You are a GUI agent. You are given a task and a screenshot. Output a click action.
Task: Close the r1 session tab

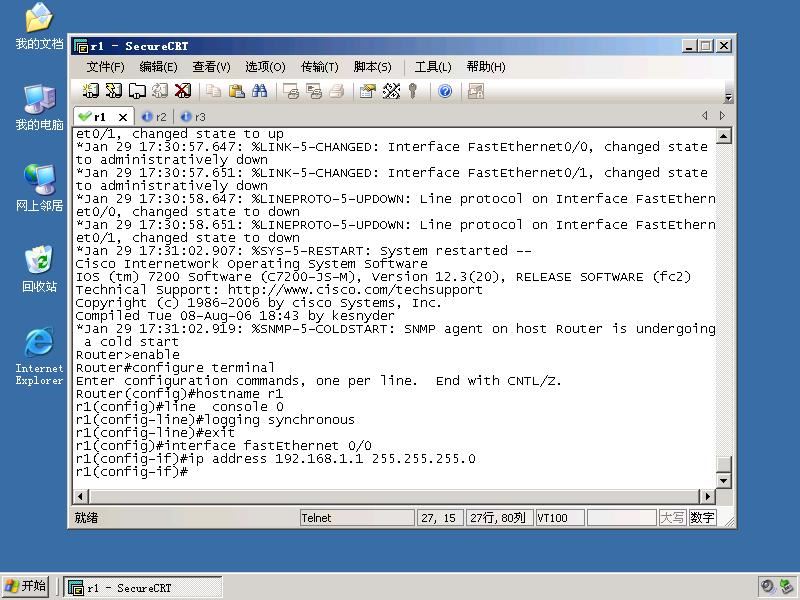coord(122,117)
